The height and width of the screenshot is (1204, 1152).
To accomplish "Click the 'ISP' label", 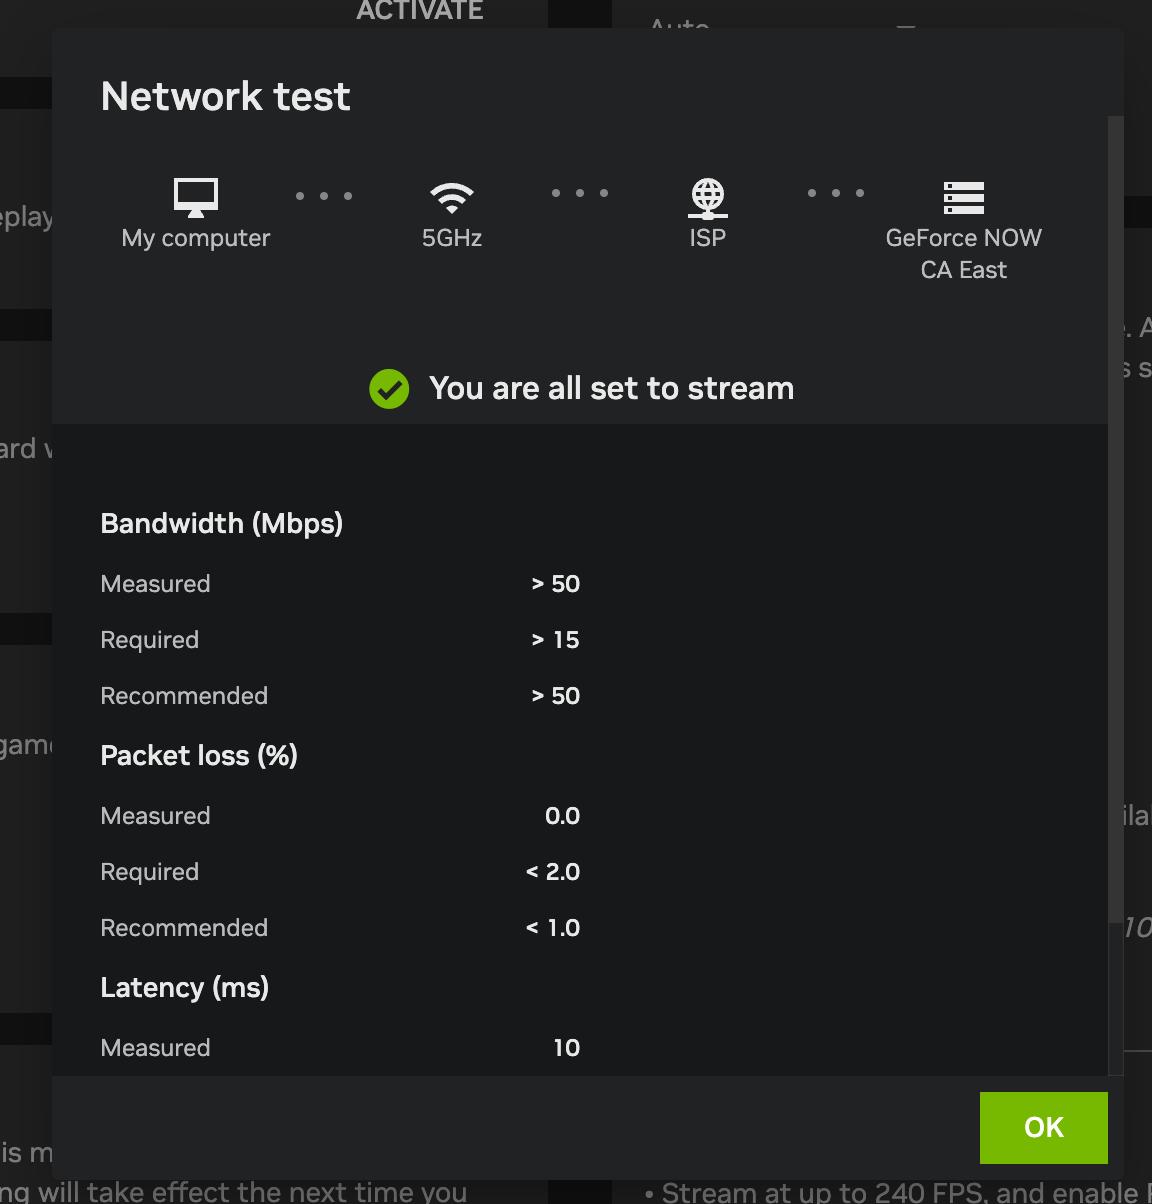I will [708, 238].
